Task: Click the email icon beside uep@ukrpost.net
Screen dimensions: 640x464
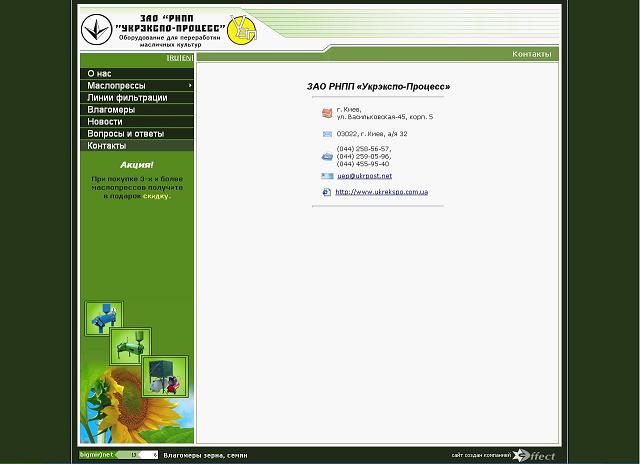Action: 327,176
